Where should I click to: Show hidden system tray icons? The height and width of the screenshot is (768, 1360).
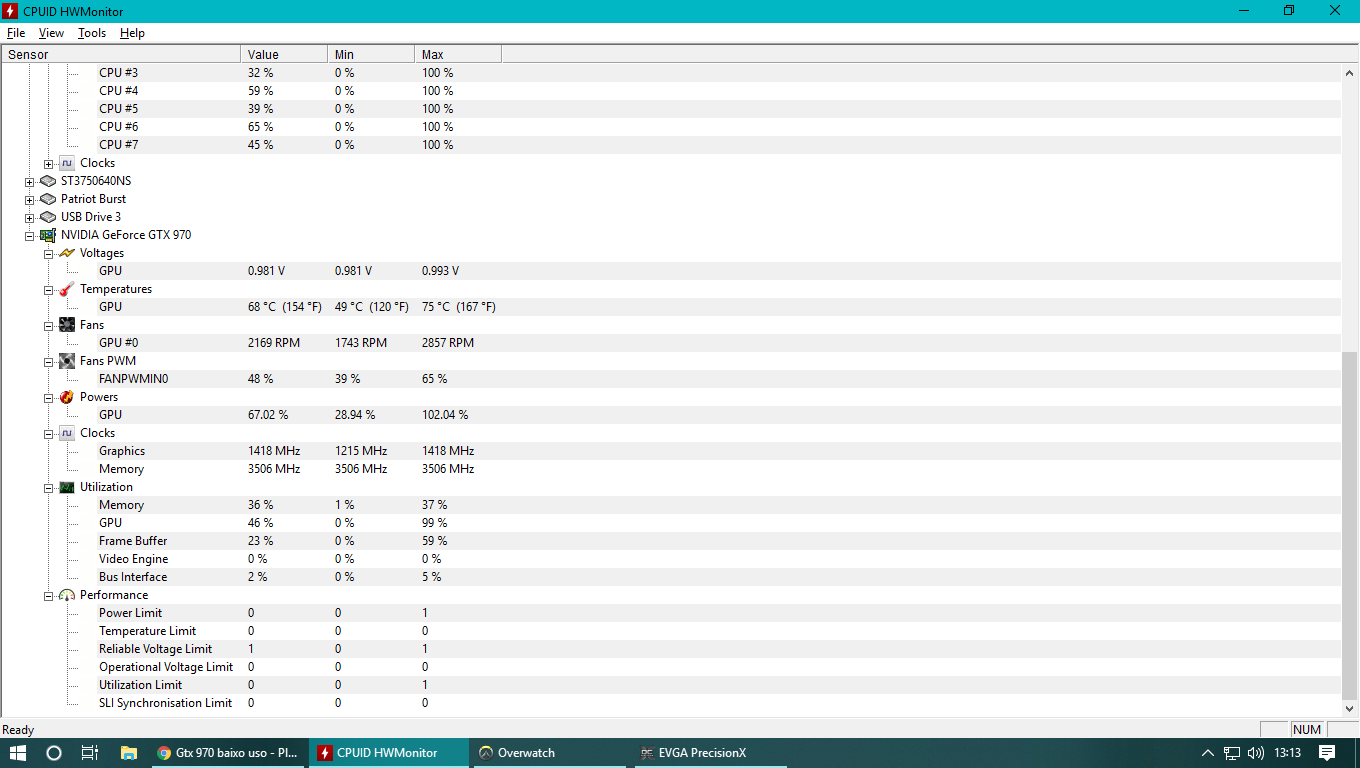coord(1207,753)
